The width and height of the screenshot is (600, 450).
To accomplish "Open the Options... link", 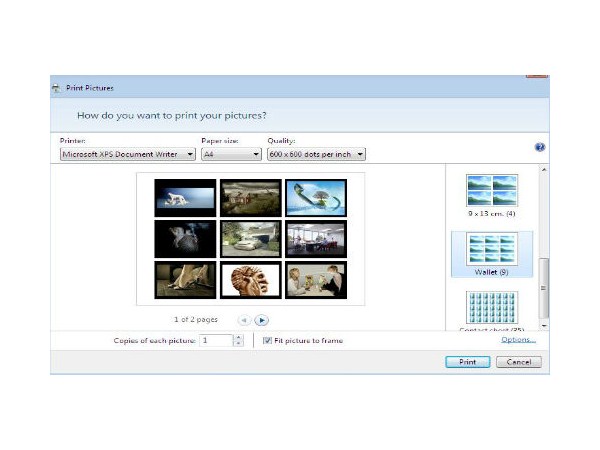I will click(518, 340).
